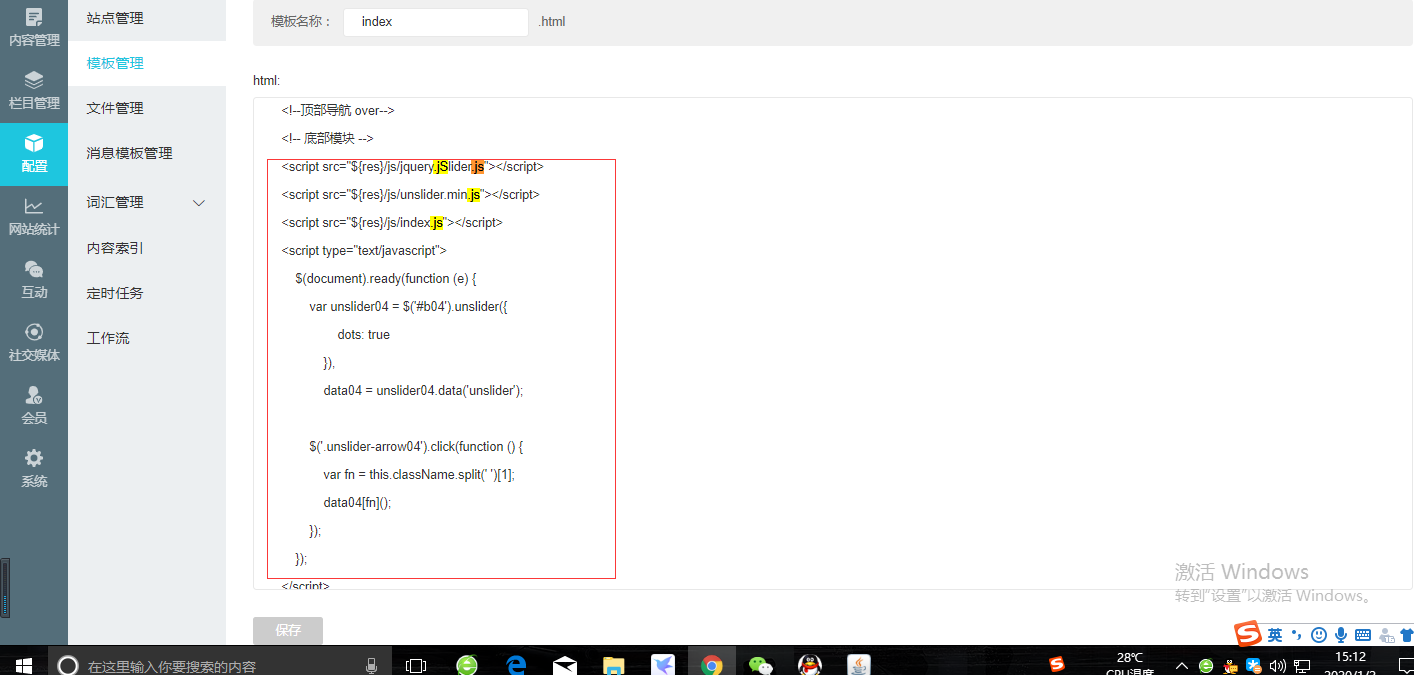
Task: Click the $(document).ready line in code
Action: (x=387, y=279)
